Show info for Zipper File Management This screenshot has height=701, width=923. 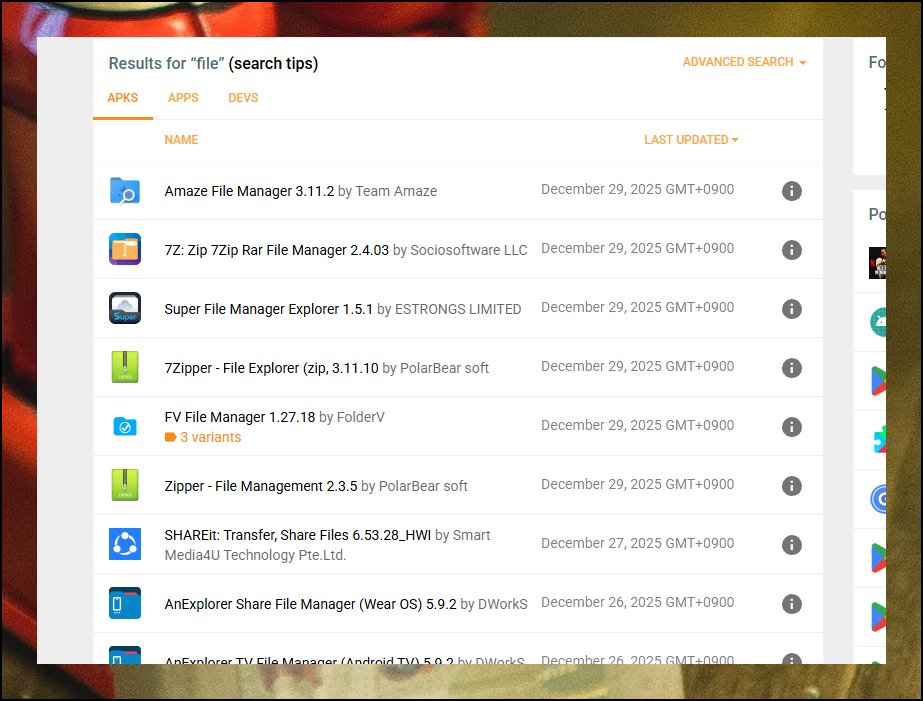pyautogui.click(x=792, y=486)
